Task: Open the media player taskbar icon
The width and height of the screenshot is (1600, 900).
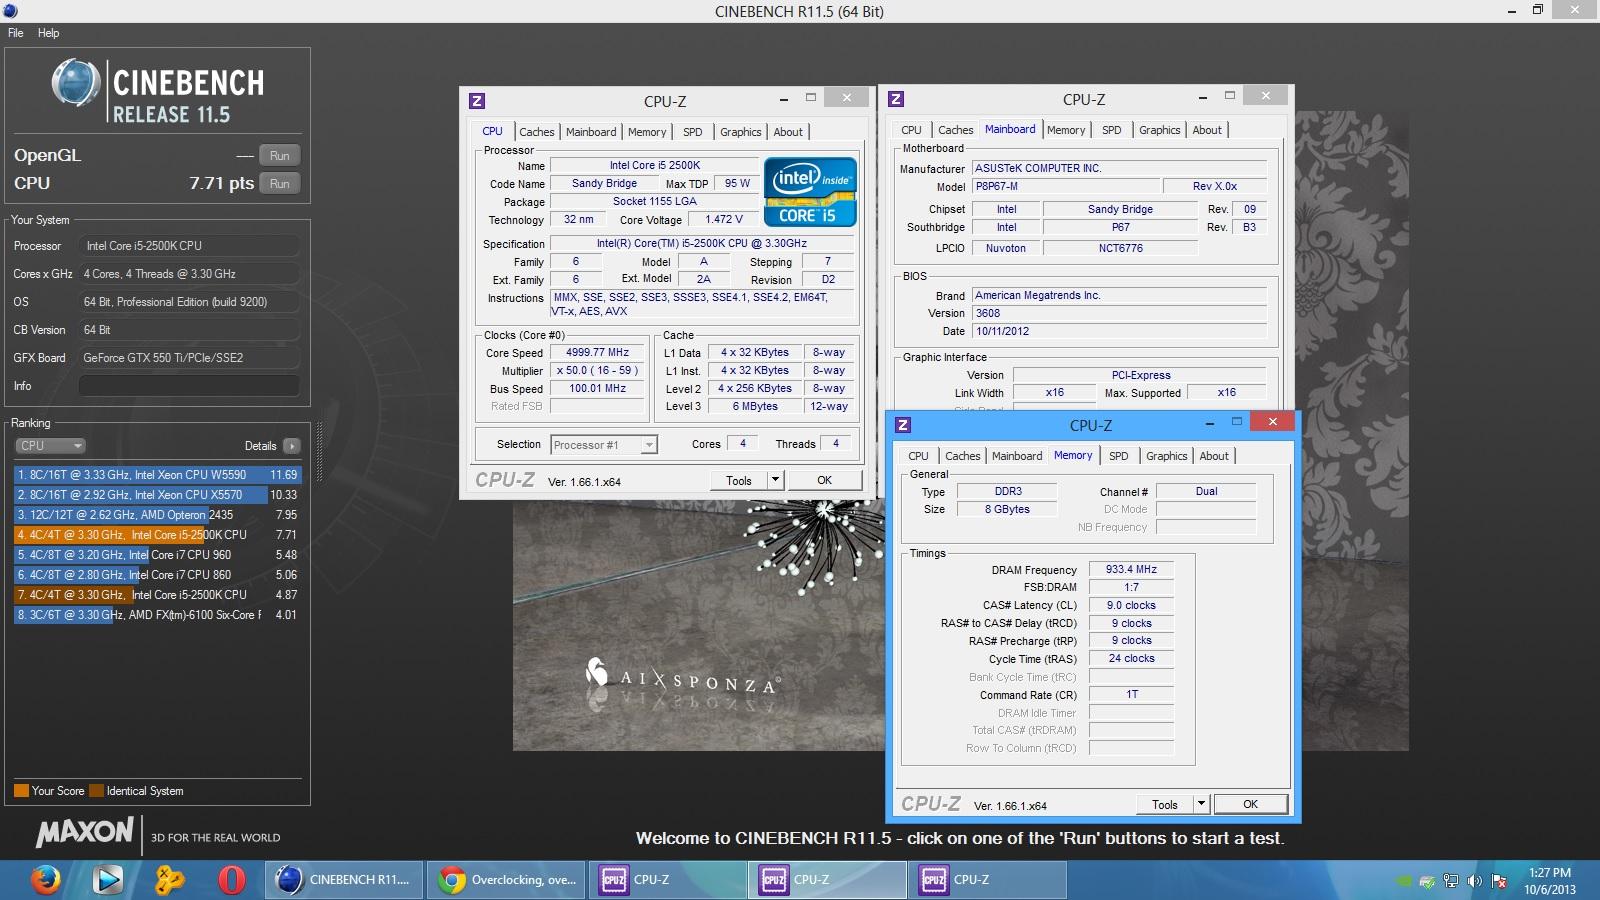Action: (107, 880)
